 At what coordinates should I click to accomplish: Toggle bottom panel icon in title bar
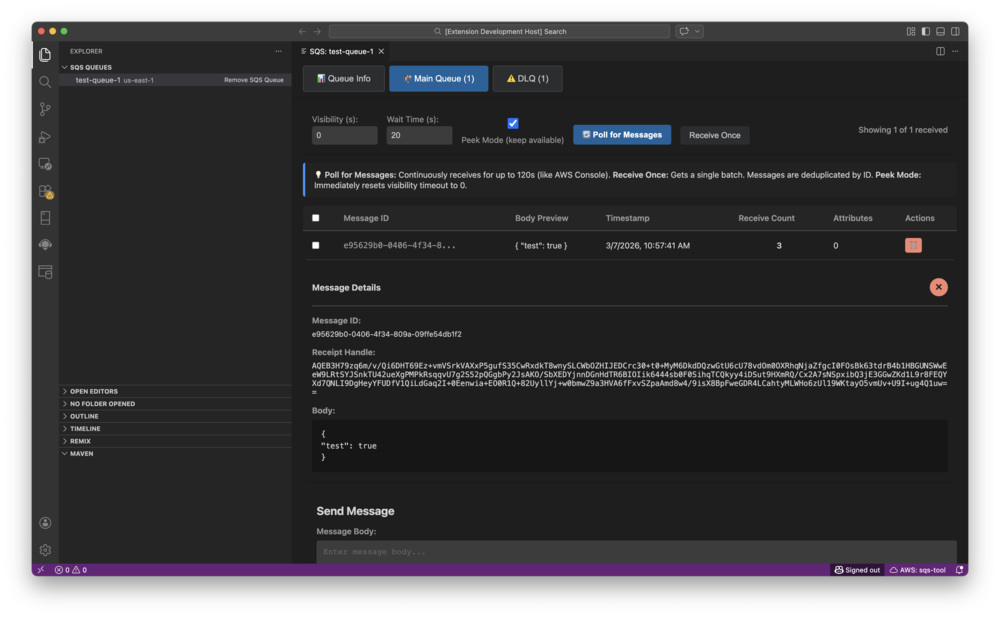click(940, 31)
